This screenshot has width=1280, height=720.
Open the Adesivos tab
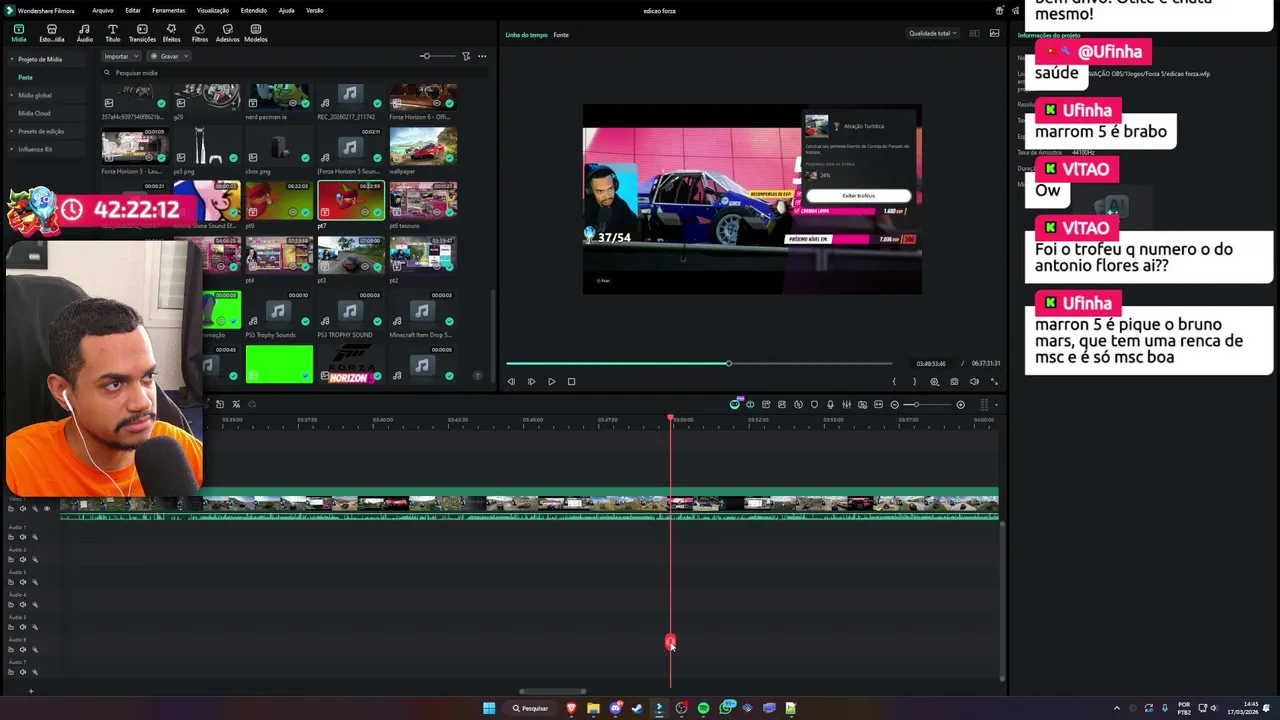tap(227, 33)
